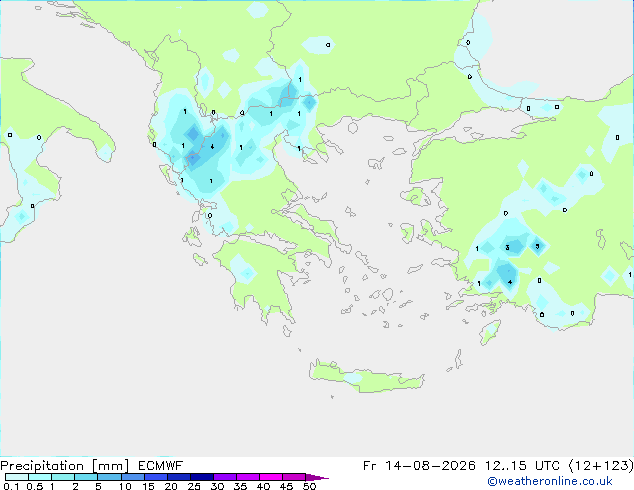Click the 25 to 30 mm legend swatch

coord(201,477)
